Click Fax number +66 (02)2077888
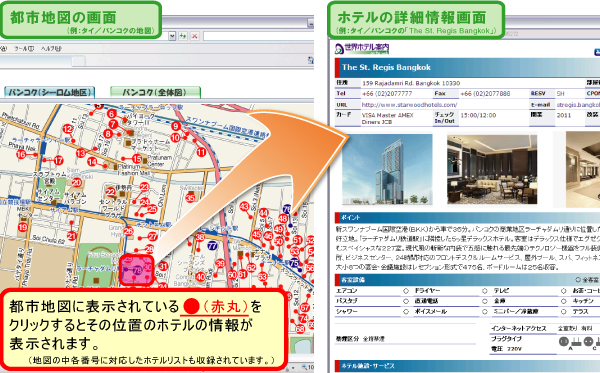Screen dimensions: 600x373 [485, 93]
